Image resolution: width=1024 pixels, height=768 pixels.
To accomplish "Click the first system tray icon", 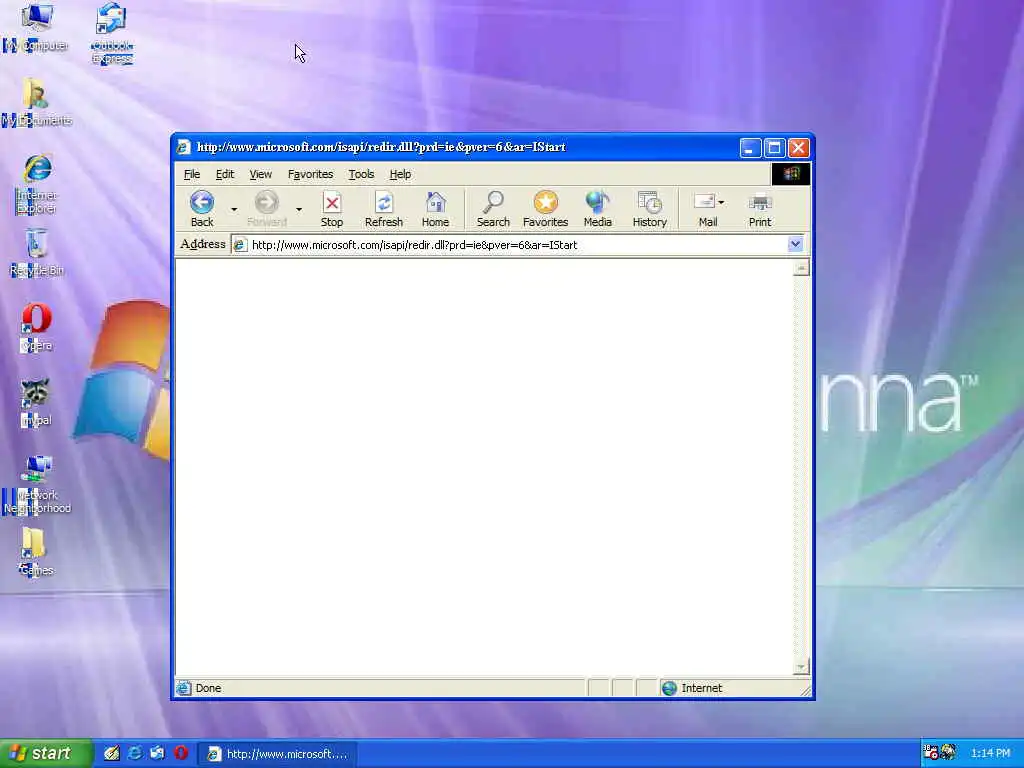I will 931,752.
